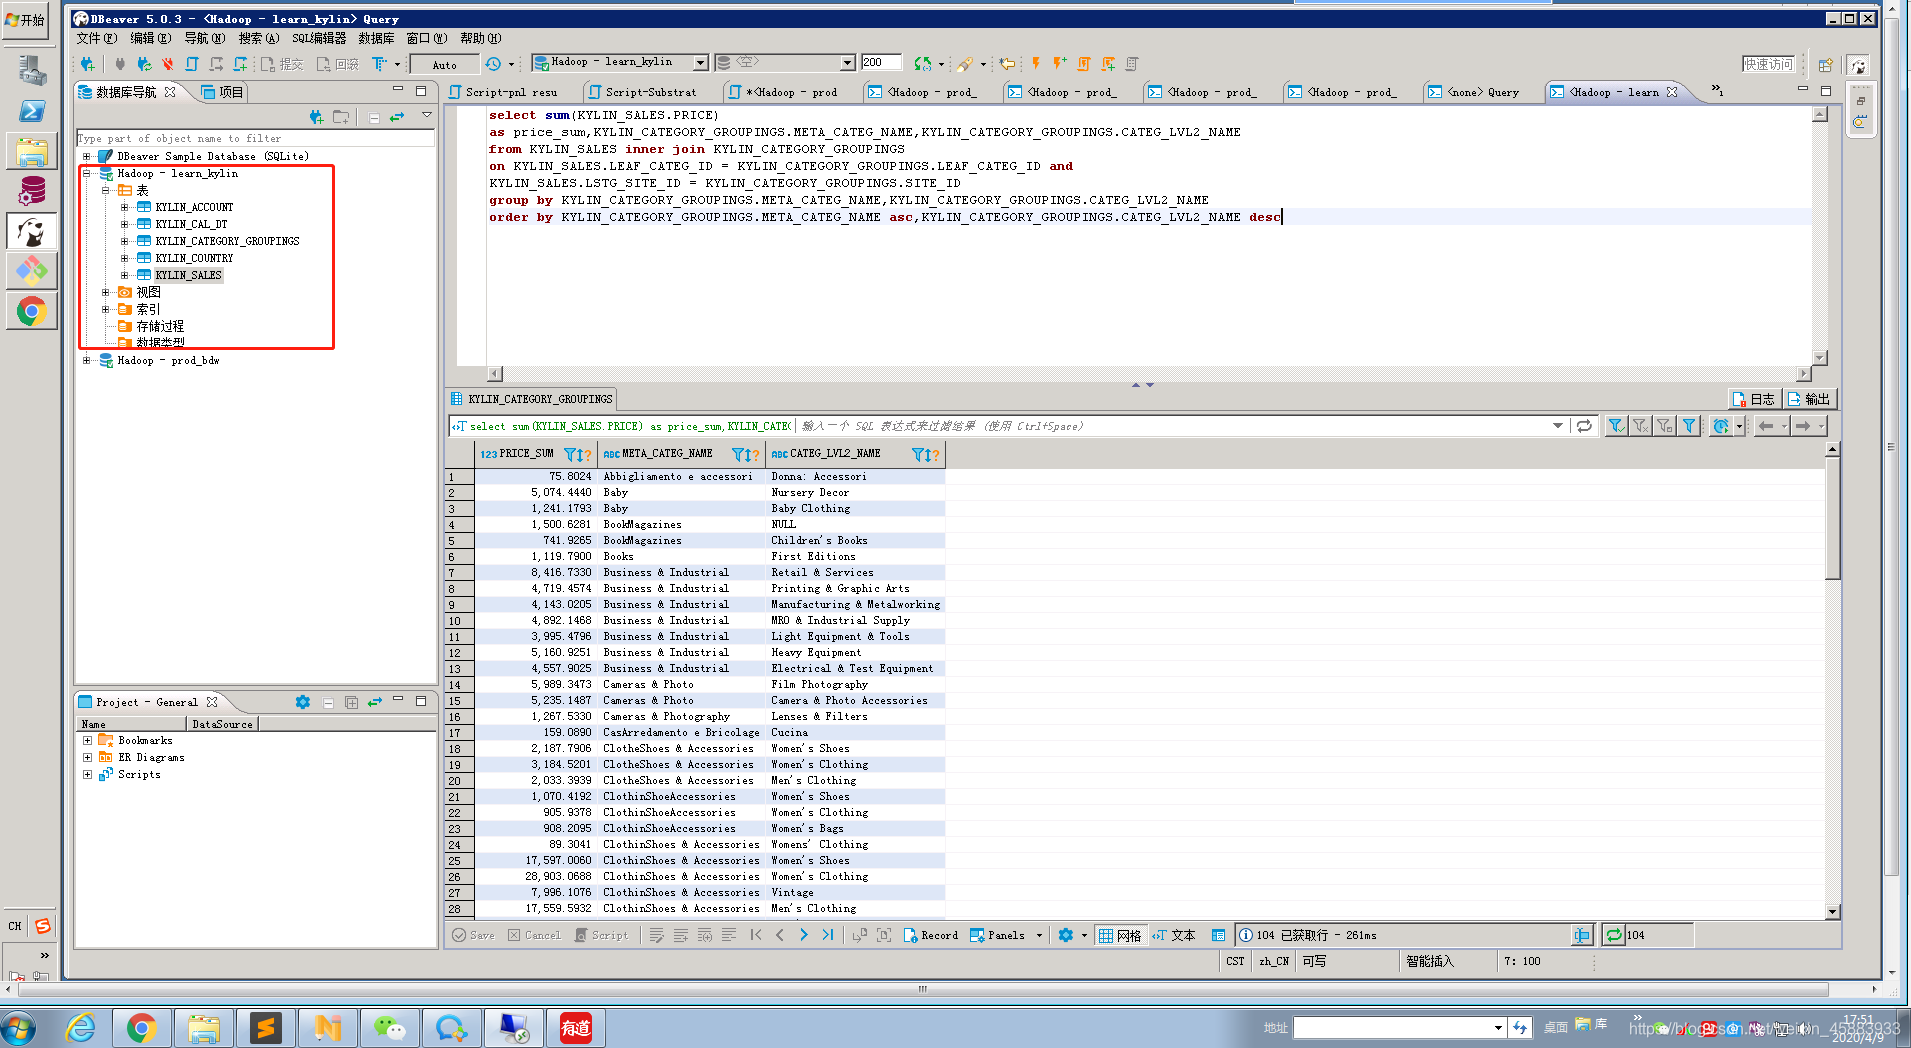Switch to 项目 tab

[x=222, y=92]
